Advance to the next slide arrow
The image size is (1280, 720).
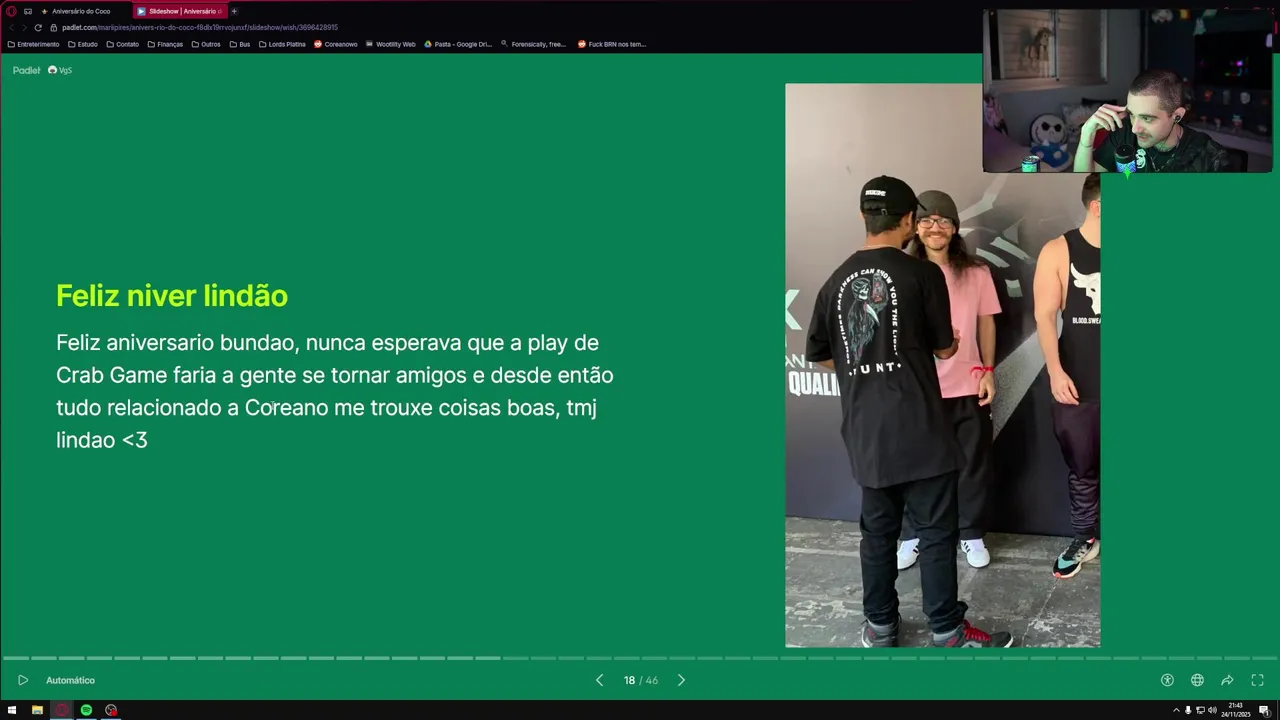point(681,680)
